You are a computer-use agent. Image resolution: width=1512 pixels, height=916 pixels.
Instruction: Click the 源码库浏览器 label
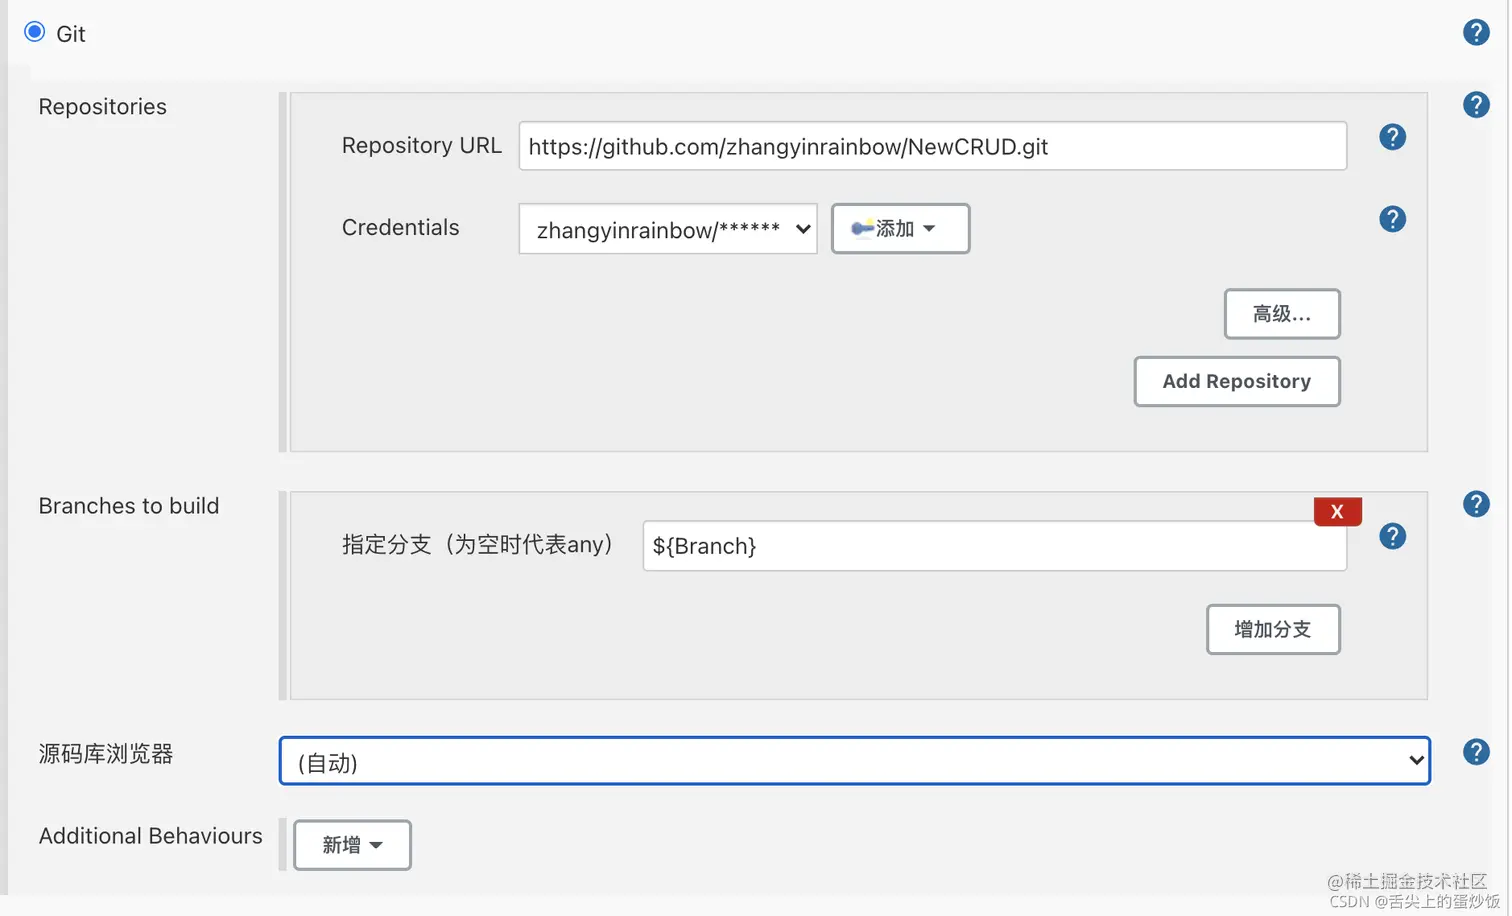(x=106, y=754)
